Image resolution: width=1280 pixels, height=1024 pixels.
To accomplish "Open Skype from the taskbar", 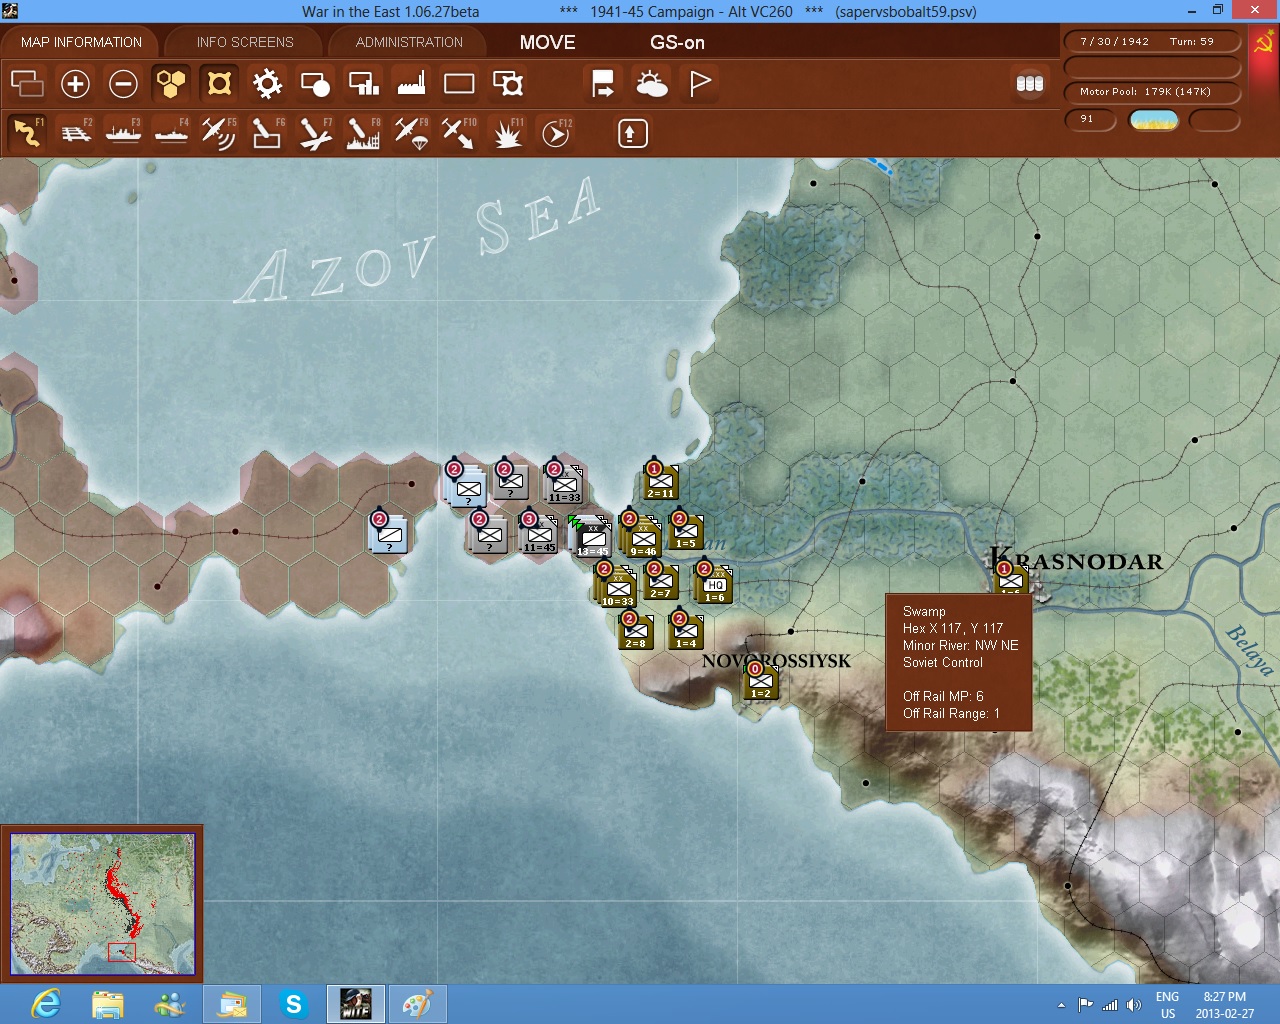I will pyautogui.click(x=293, y=1003).
